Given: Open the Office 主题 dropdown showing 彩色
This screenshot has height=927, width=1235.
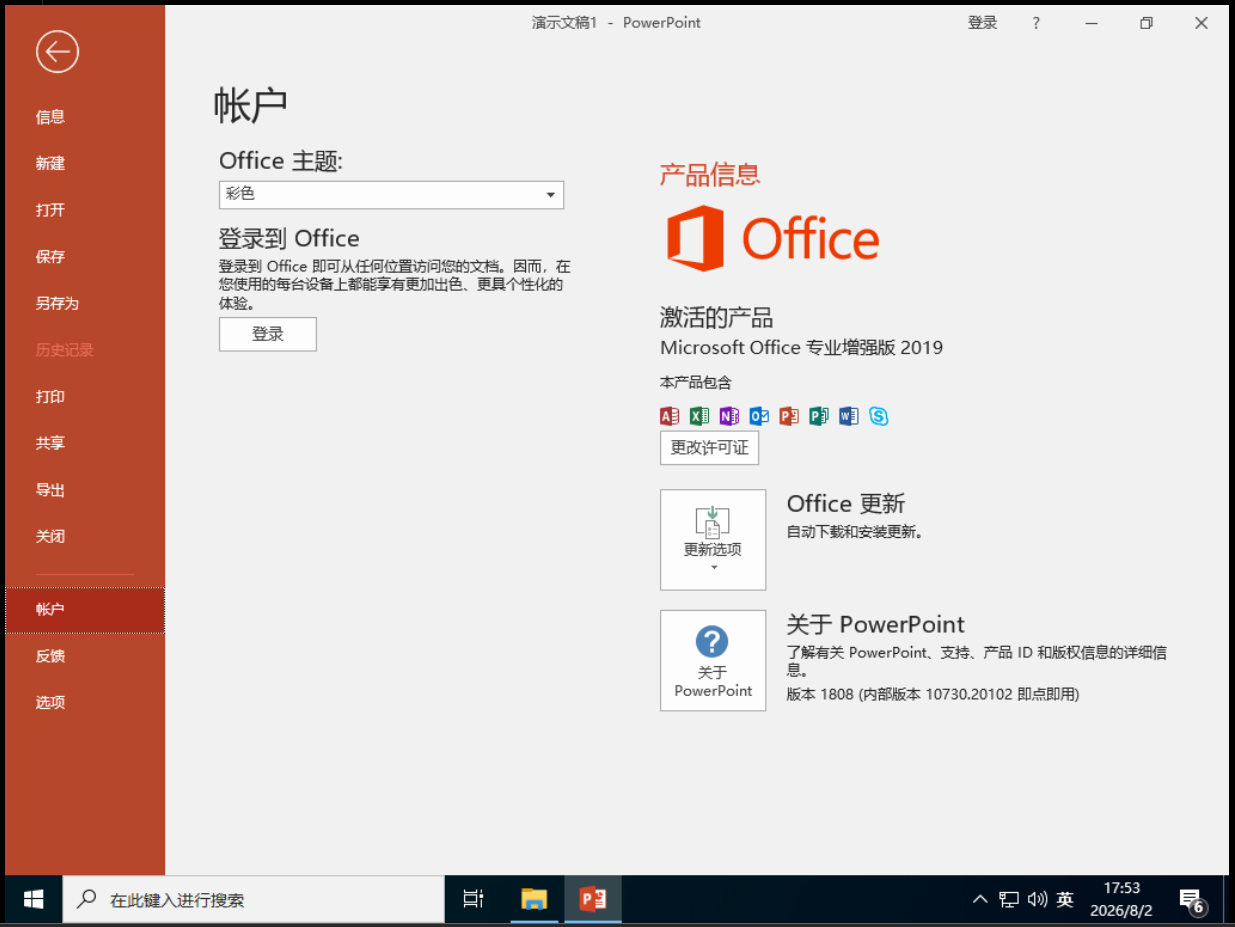Looking at the screenshot, I should [x=391, y=195].
